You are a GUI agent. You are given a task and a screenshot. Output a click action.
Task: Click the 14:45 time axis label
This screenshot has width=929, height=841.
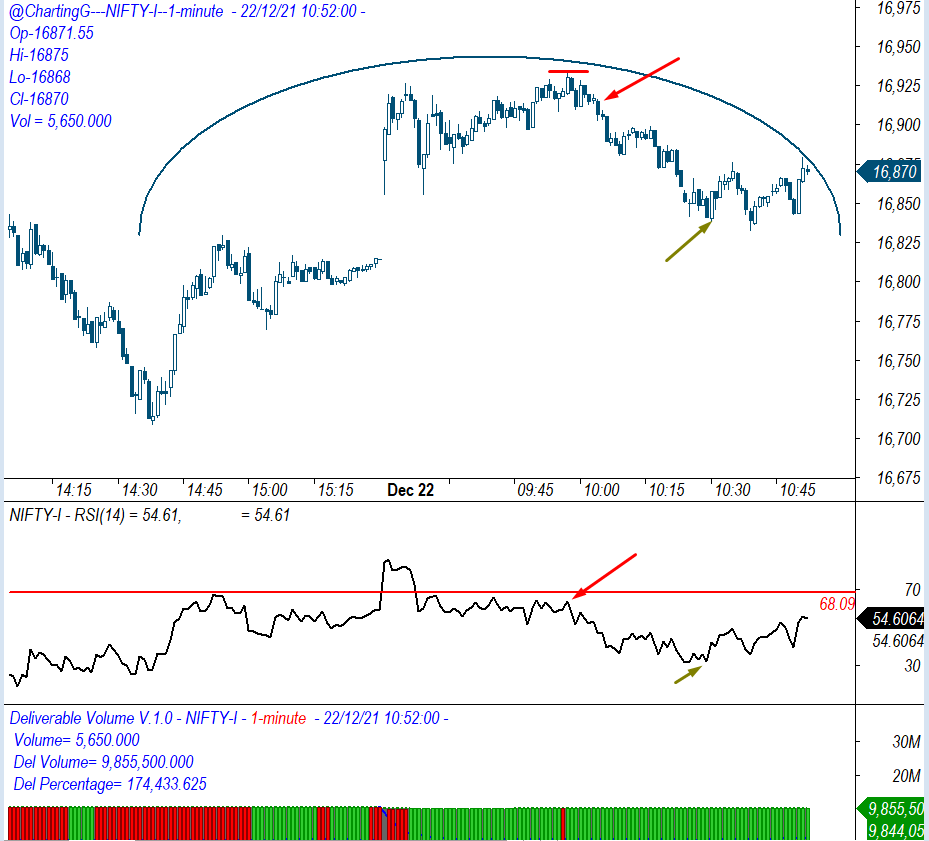(204, 490)
